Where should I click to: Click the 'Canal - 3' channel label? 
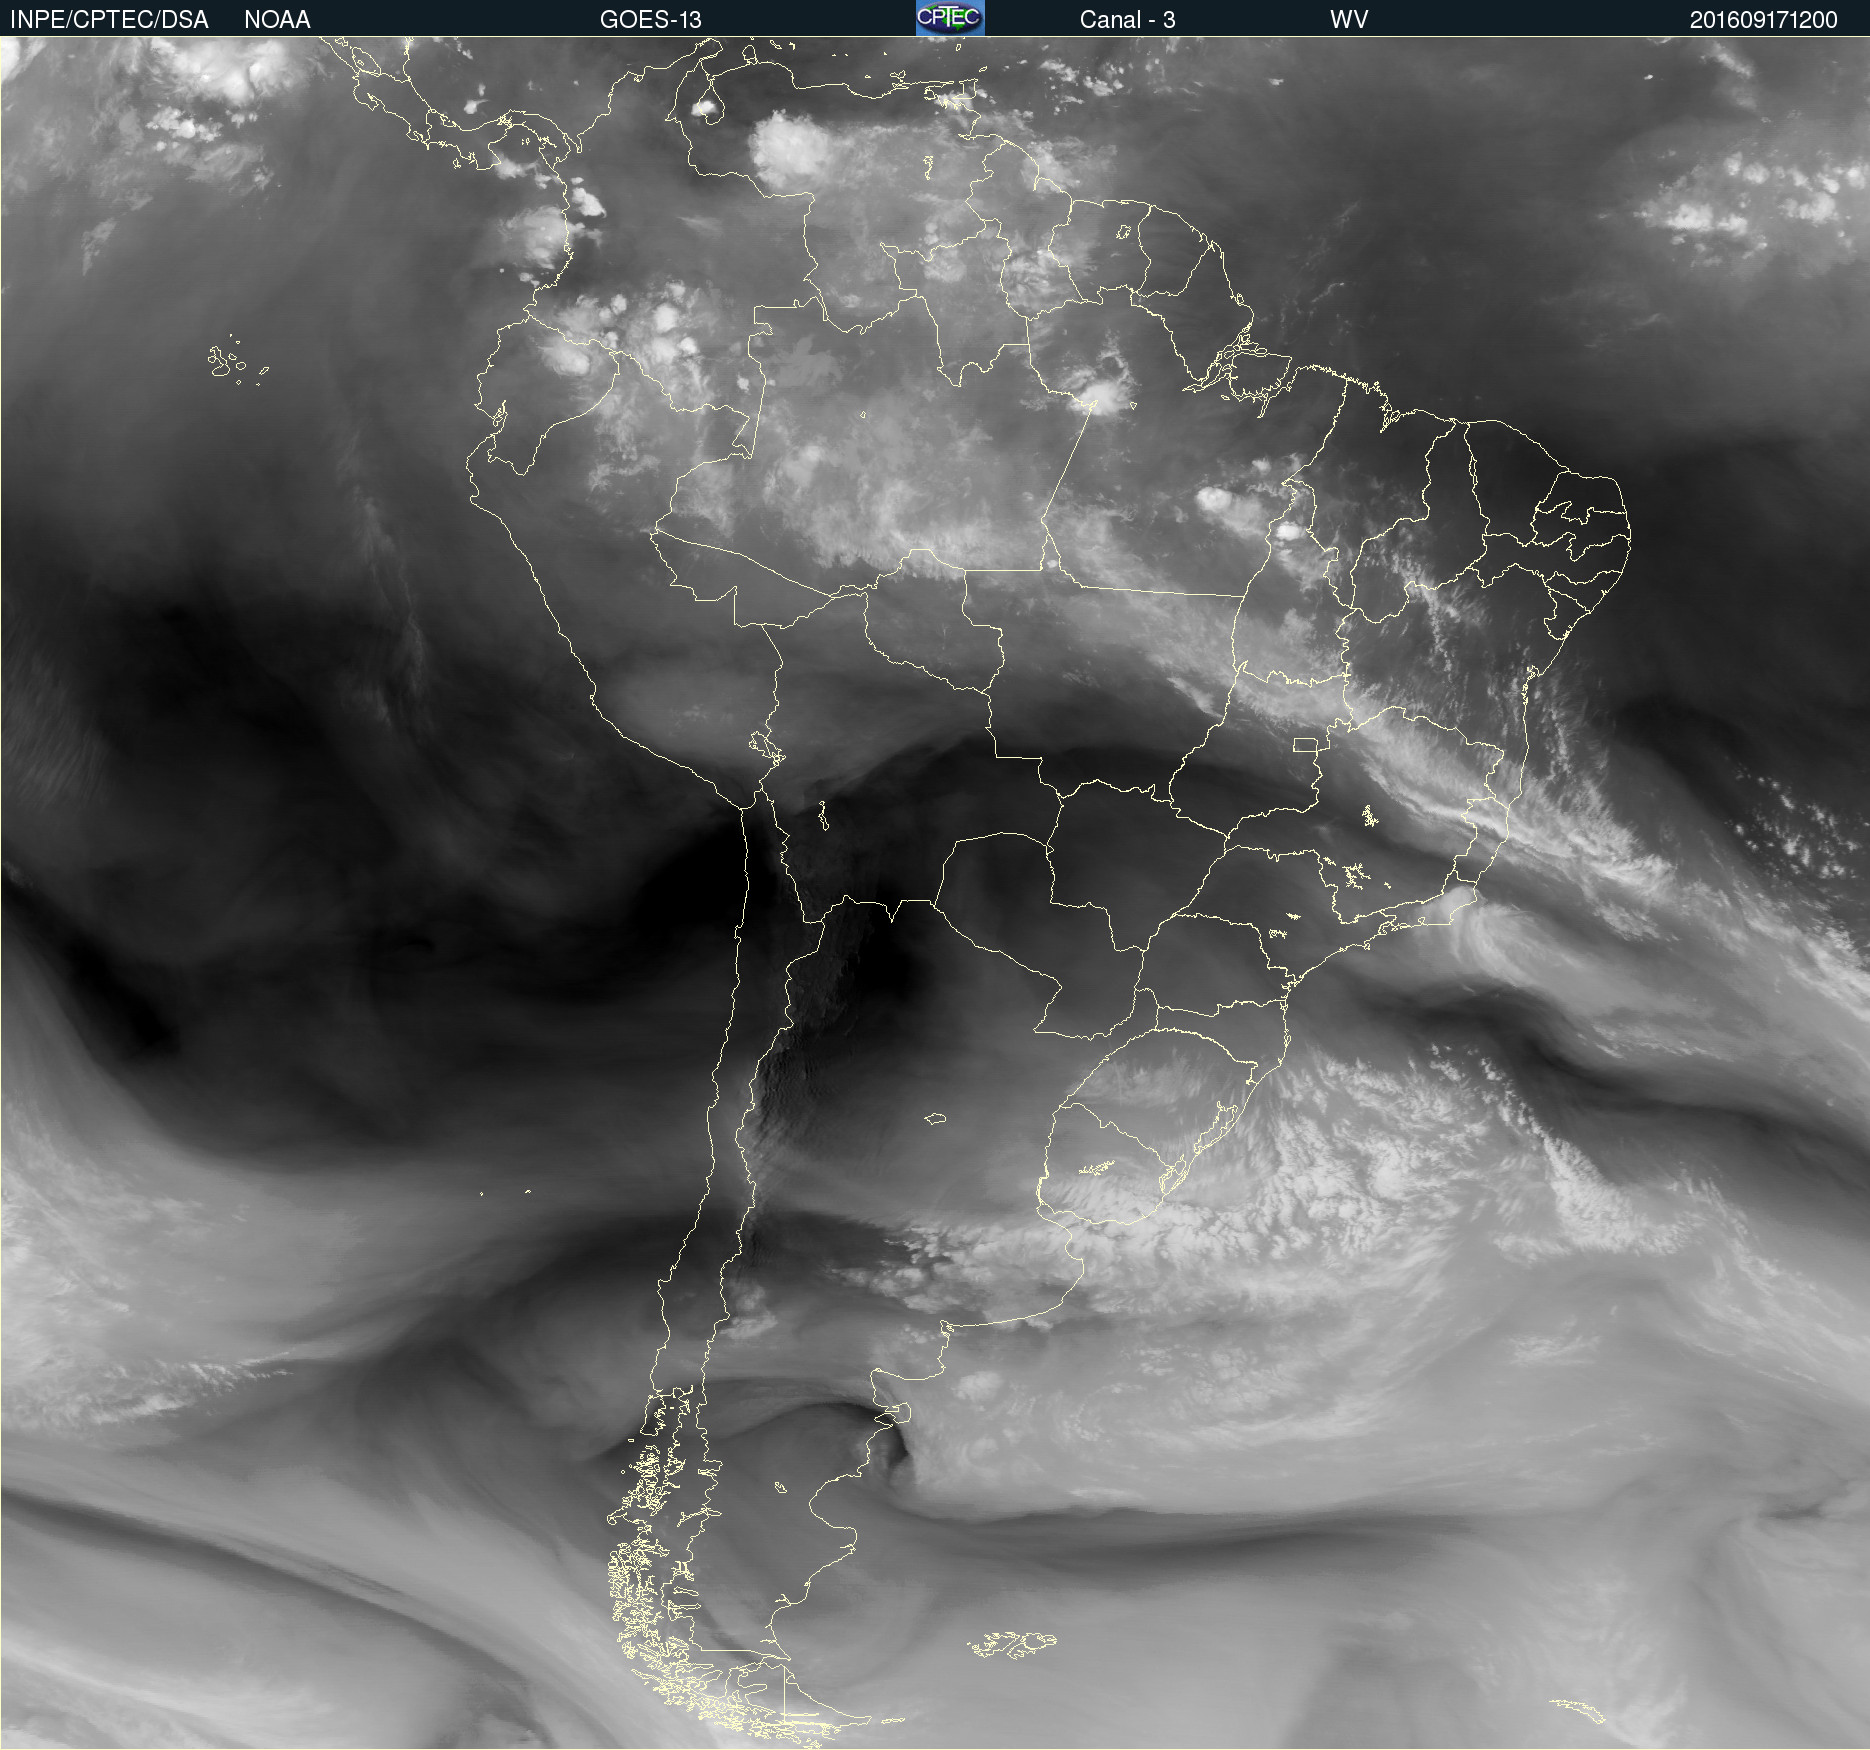(1127, 20)
